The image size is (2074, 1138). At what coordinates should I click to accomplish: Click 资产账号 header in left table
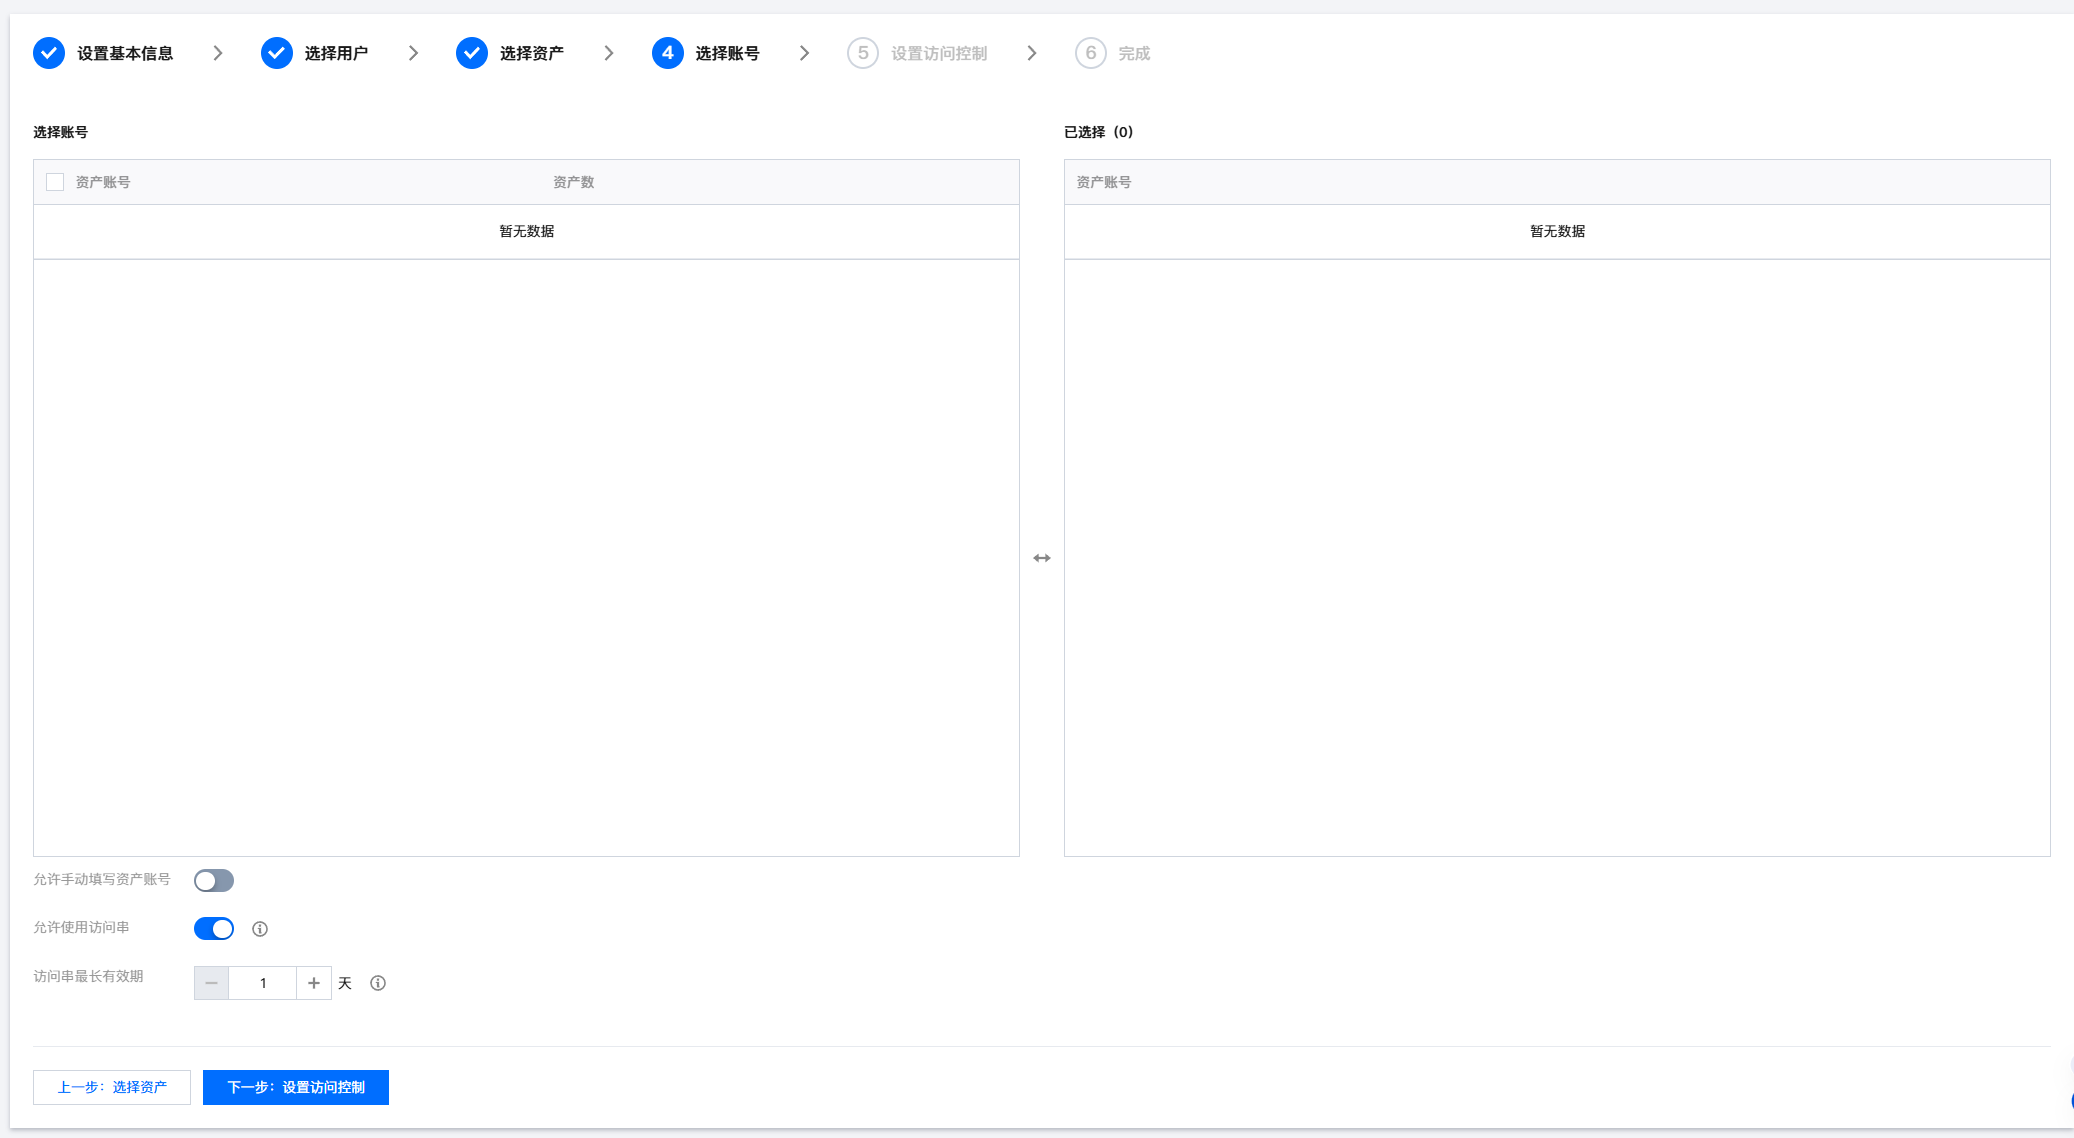point(103,182)
